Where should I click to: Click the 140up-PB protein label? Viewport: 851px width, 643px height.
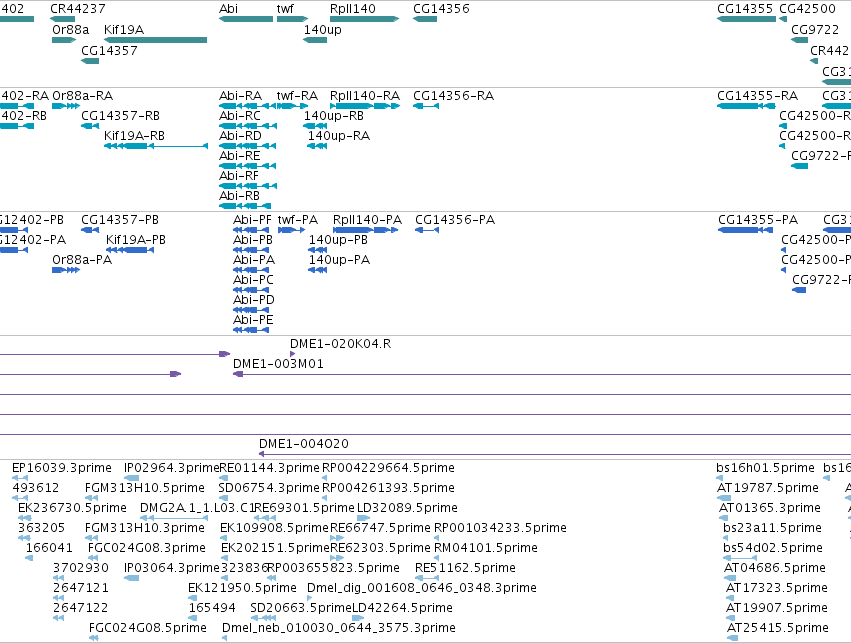pos(338,240)
